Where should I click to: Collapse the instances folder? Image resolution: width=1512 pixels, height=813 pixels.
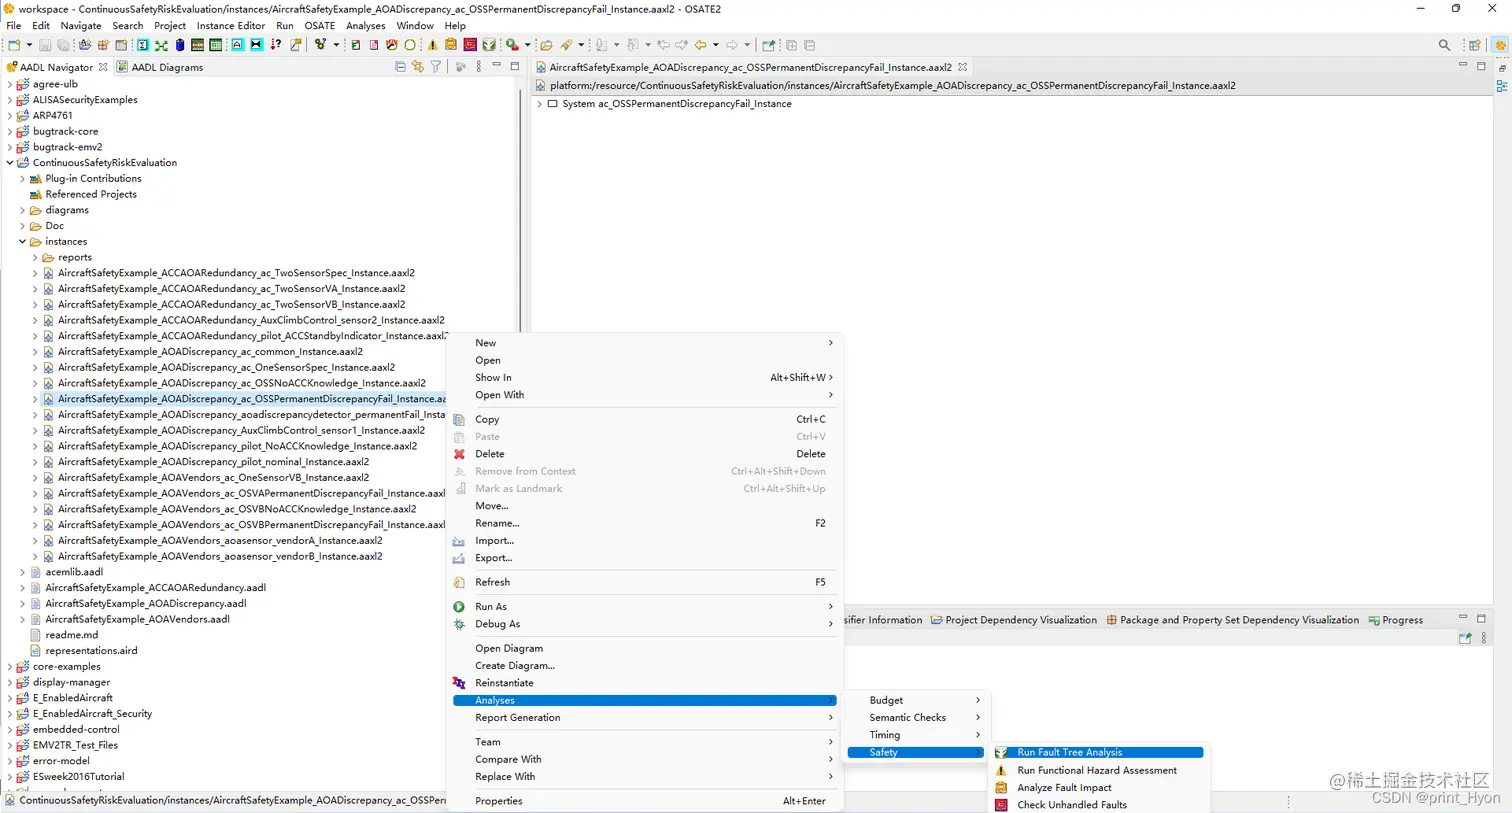coord(22,242)
